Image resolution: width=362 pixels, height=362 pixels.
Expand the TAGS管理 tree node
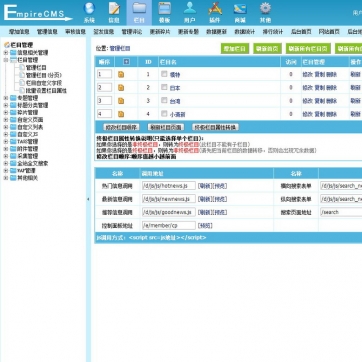pos(6,142)
